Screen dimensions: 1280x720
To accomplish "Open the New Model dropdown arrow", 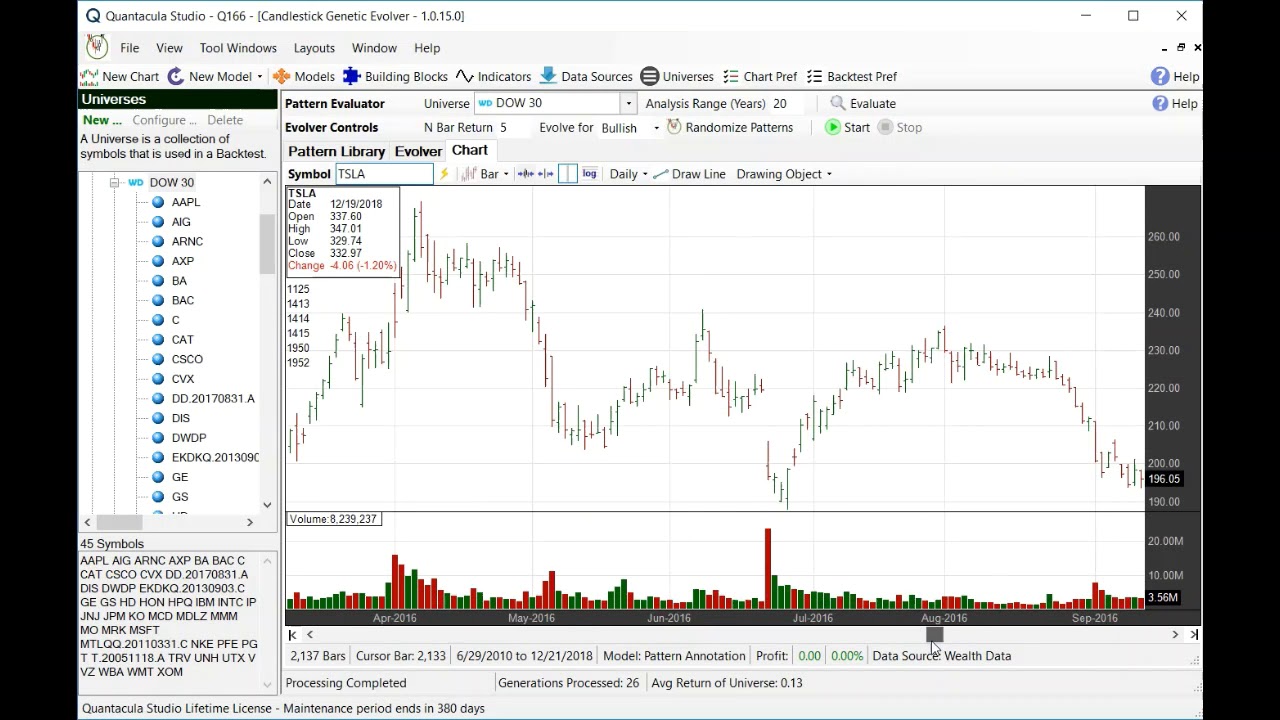I will point(259,77).
